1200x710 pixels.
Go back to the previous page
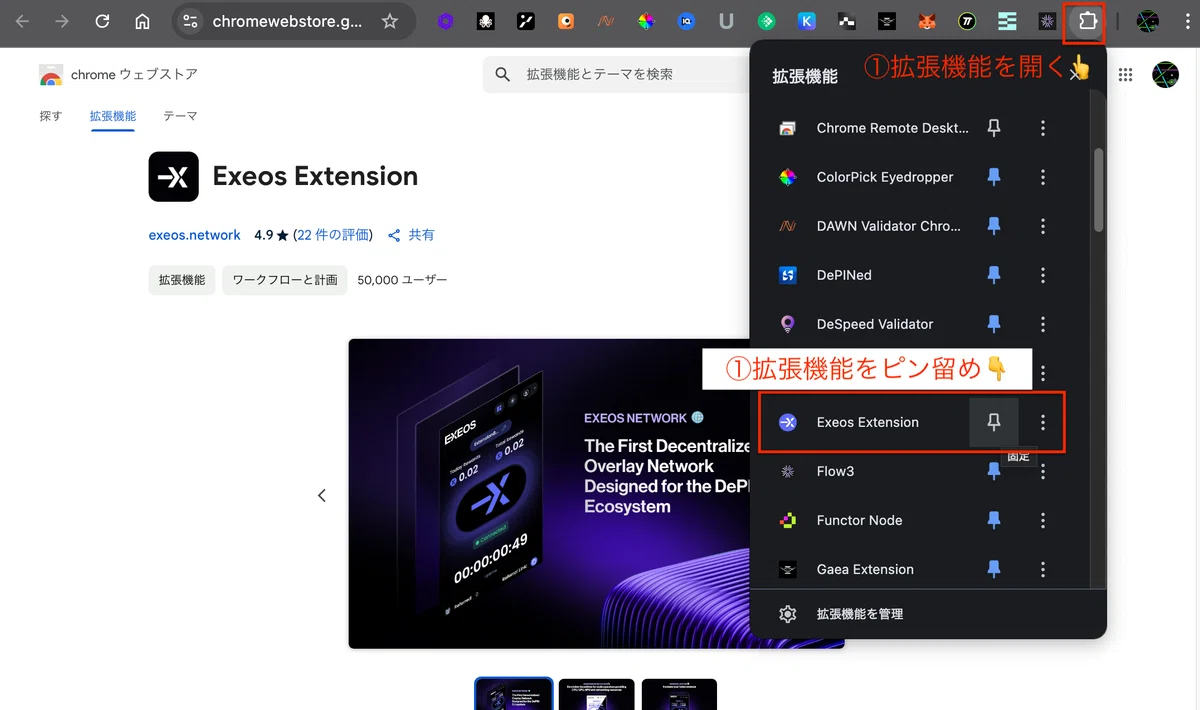[x=22, y=21]
